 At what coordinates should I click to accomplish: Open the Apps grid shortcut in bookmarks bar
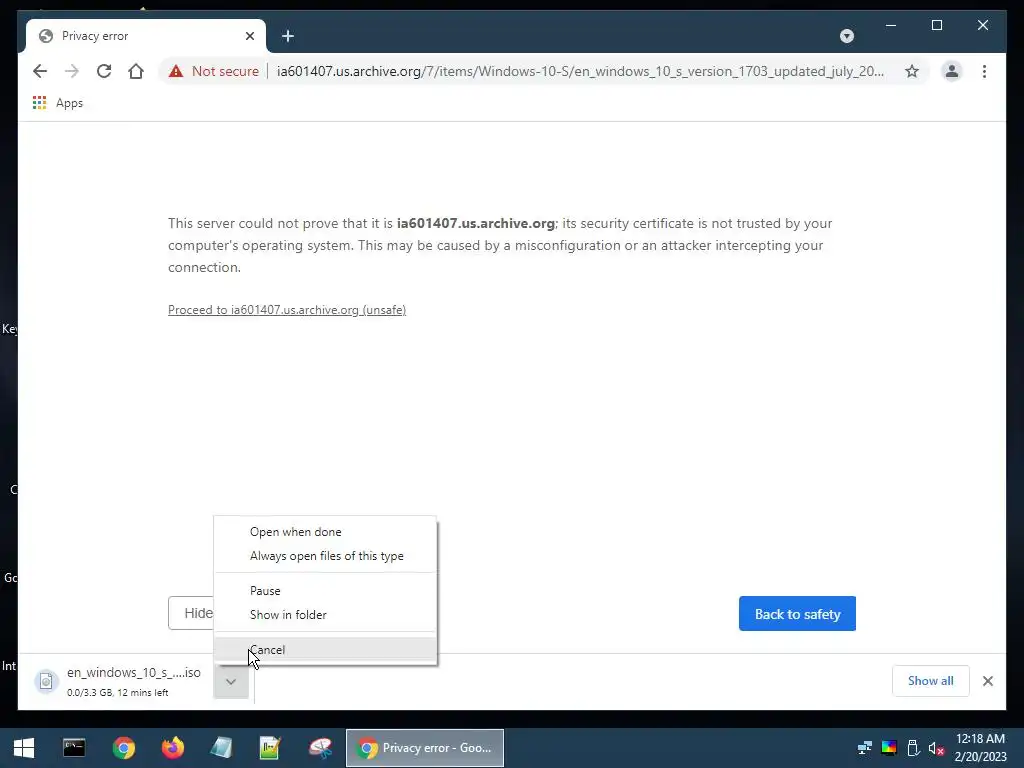pyautogui.click(x=39, y=103)
